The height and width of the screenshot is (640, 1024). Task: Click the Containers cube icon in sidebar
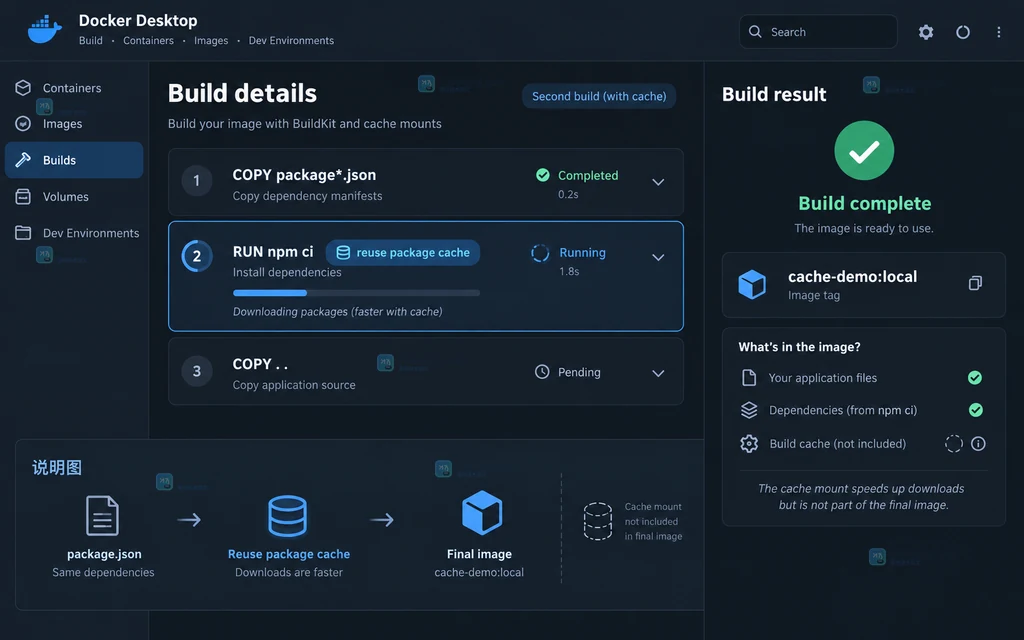point(23,88)
